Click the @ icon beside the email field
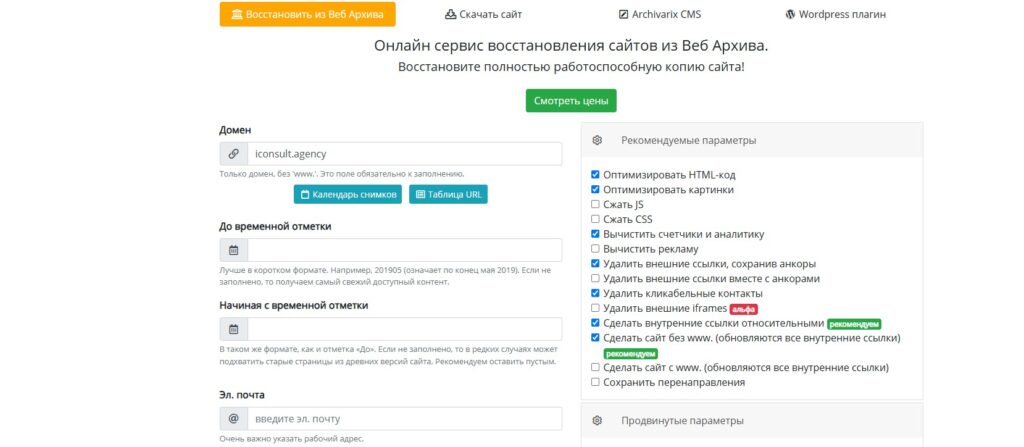This screenshot has width=1024, height=447. coord(234,419)
